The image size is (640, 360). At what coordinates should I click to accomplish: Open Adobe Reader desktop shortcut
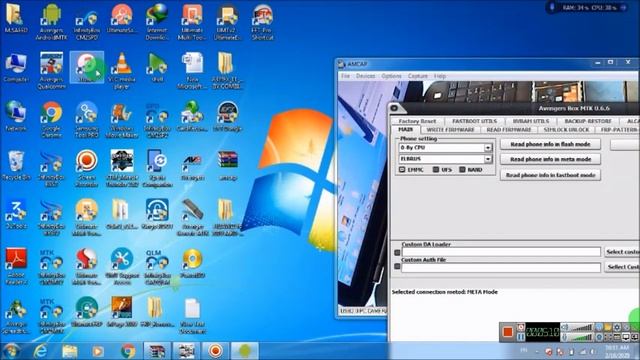16,267
